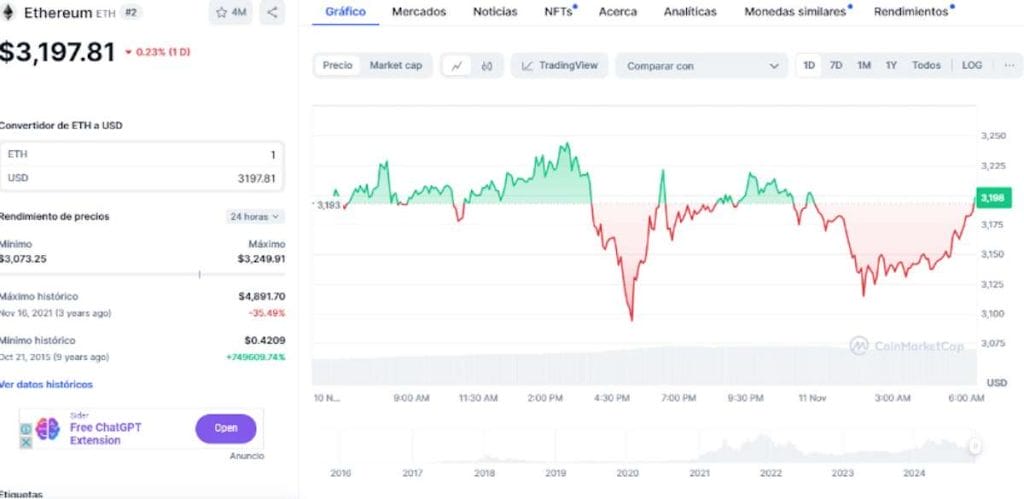This screenshot has height=499, width=1024.
Task: Click the timeline range handle at right end
Action: point(974,446)
